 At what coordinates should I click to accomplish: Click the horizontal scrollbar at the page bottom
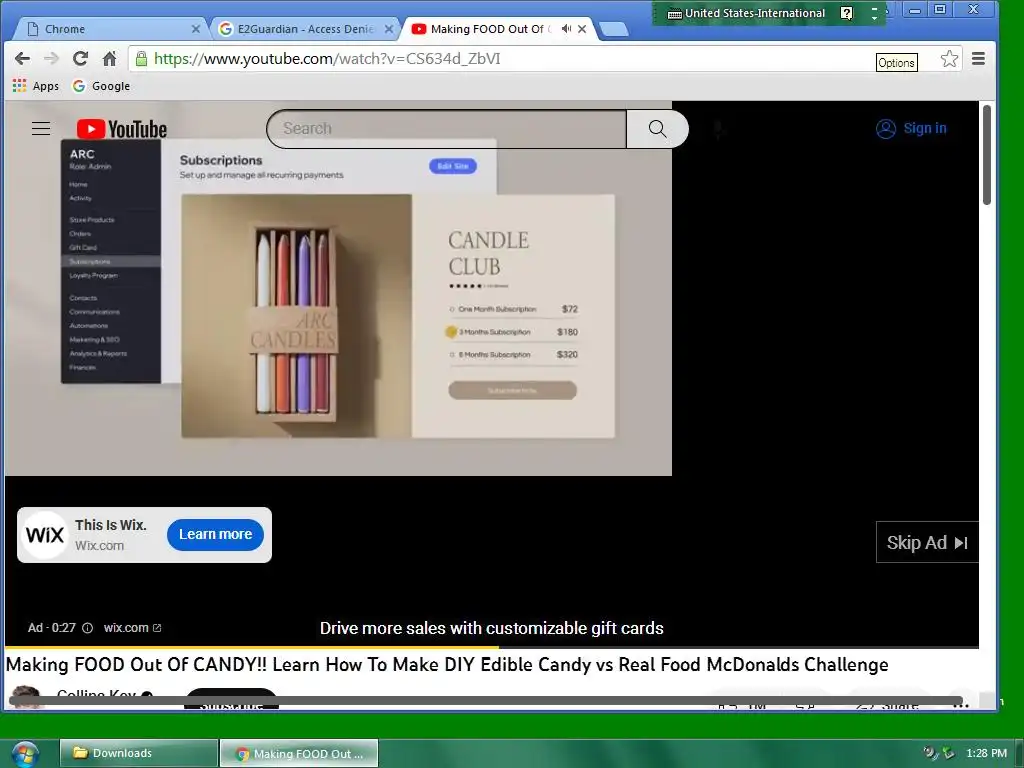[x=486, y=700]
